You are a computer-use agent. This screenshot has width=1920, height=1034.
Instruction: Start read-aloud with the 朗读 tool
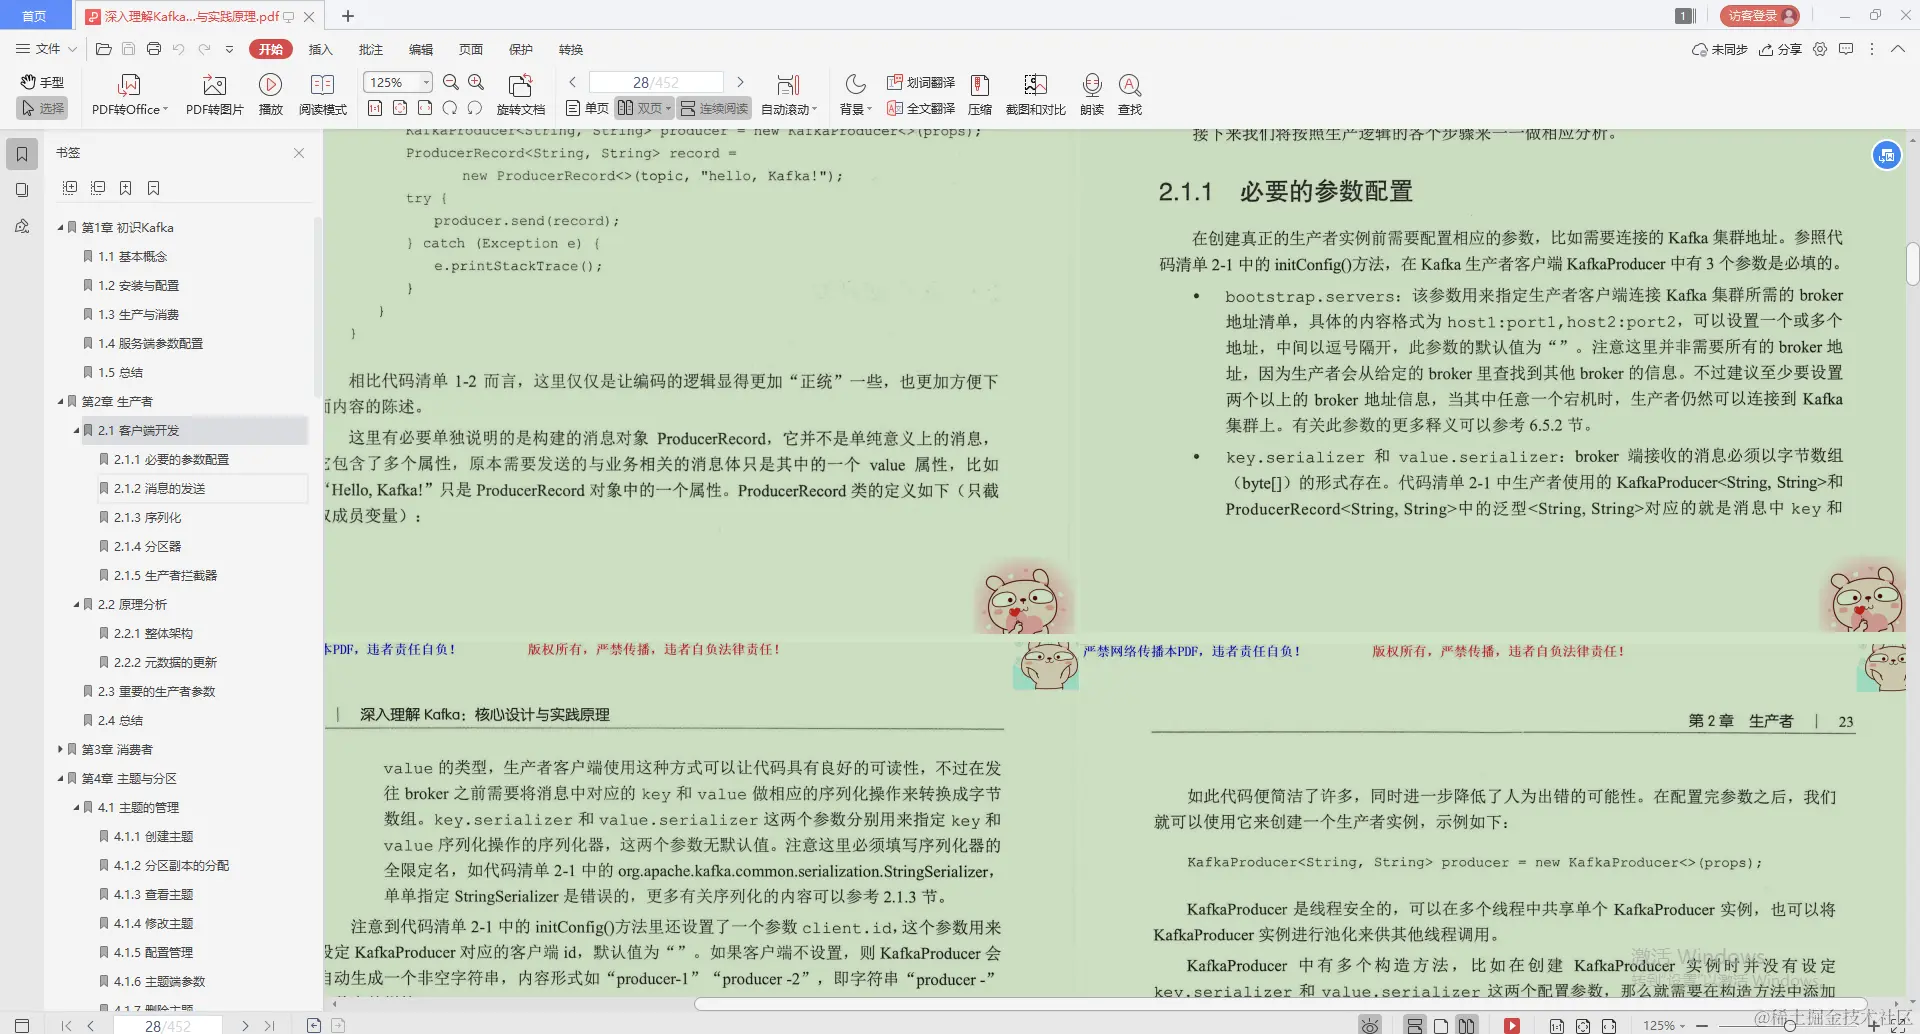[1092, 93]
